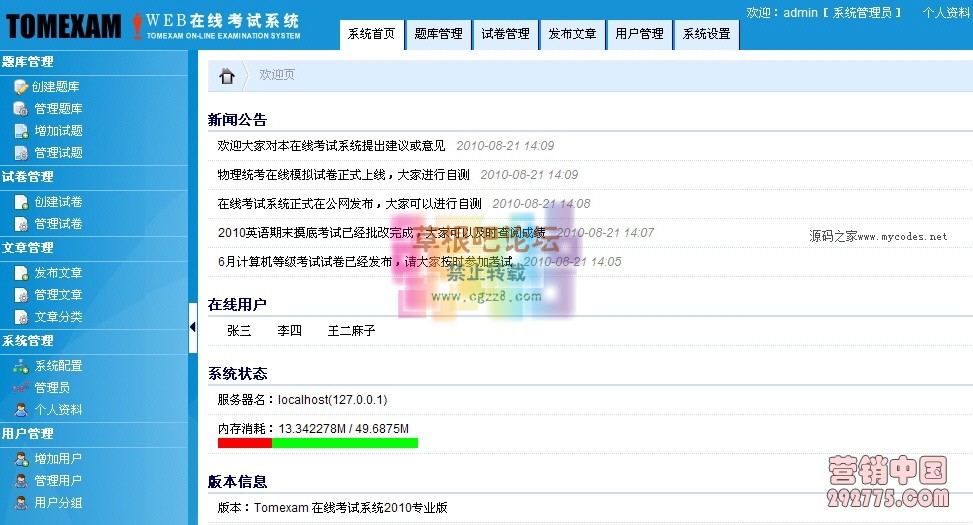
Task: Open 创建试卷 link in sidebar
Action: click(58, 202)
